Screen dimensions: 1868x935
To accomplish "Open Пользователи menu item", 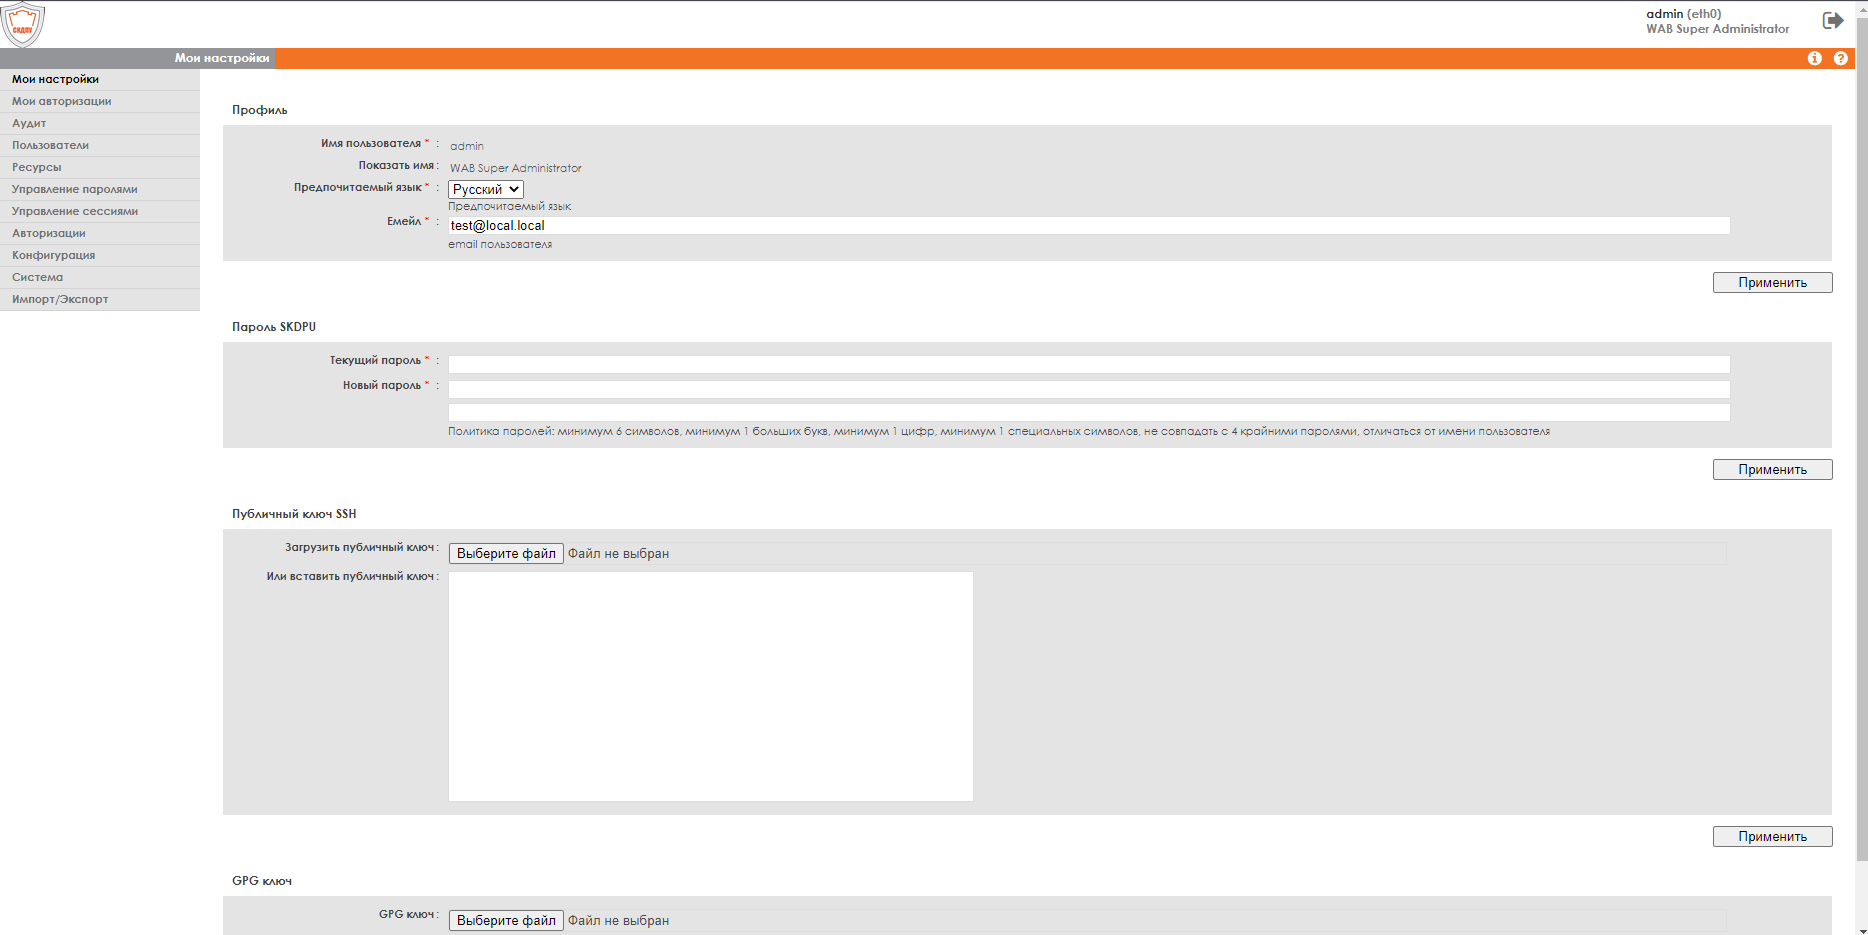I will 100,145.
